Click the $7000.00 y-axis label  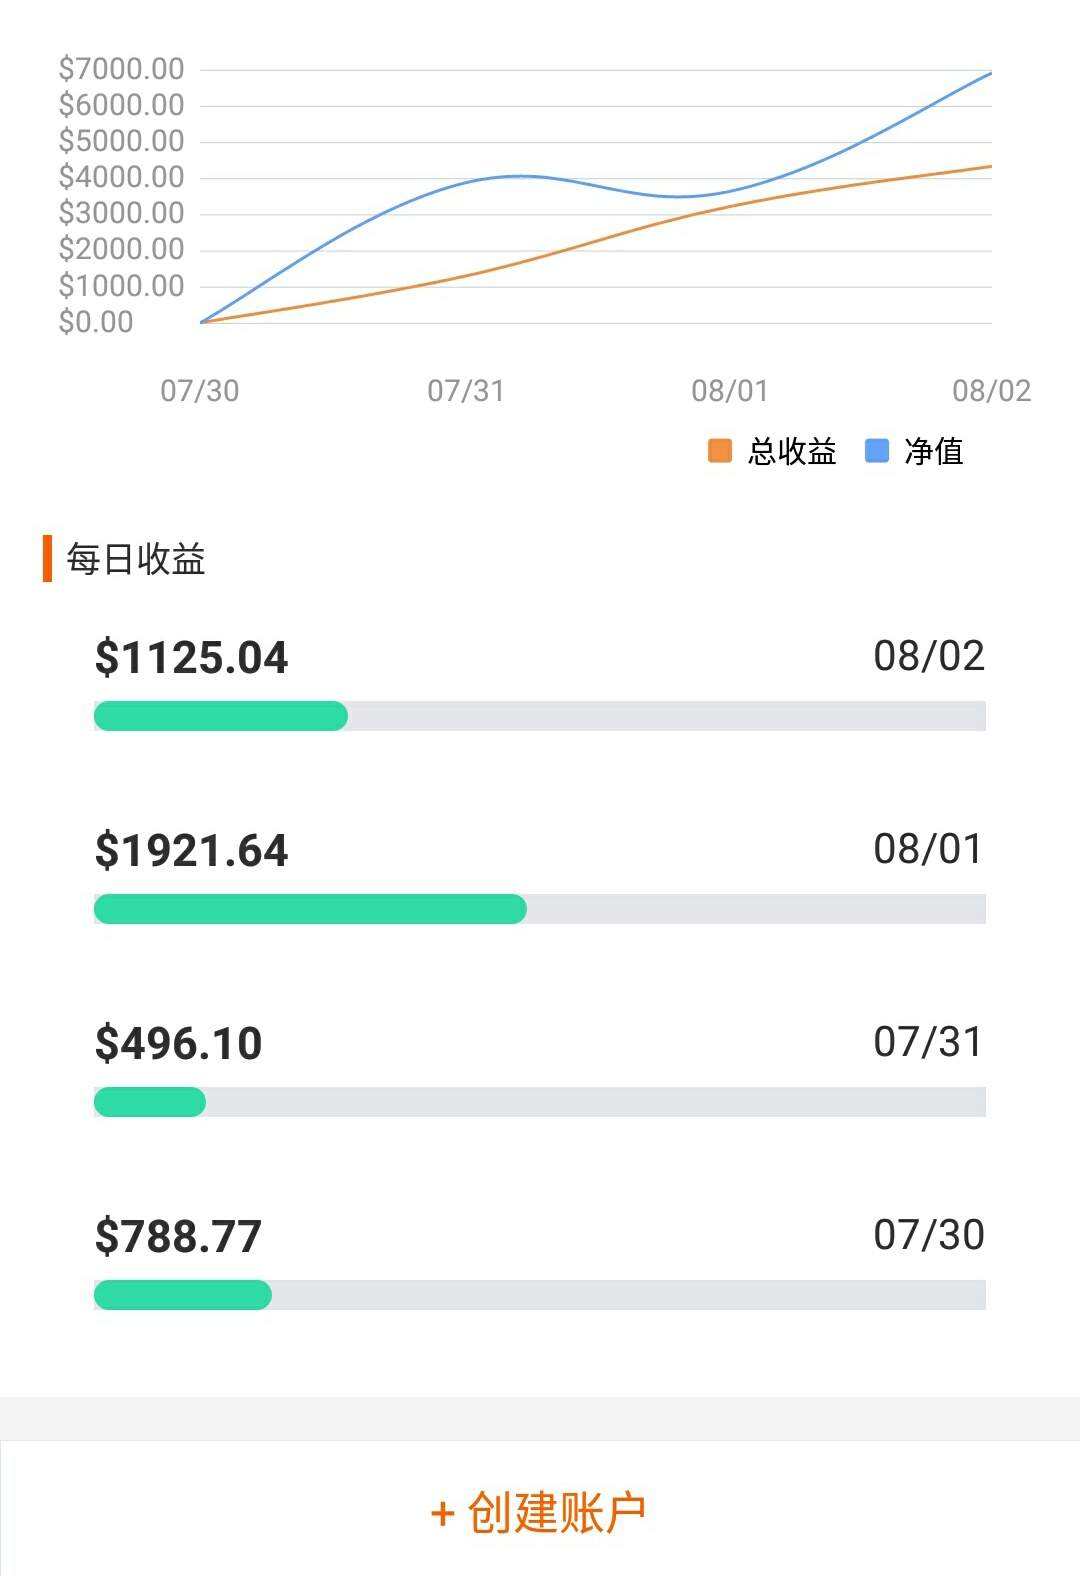point(121,69)
